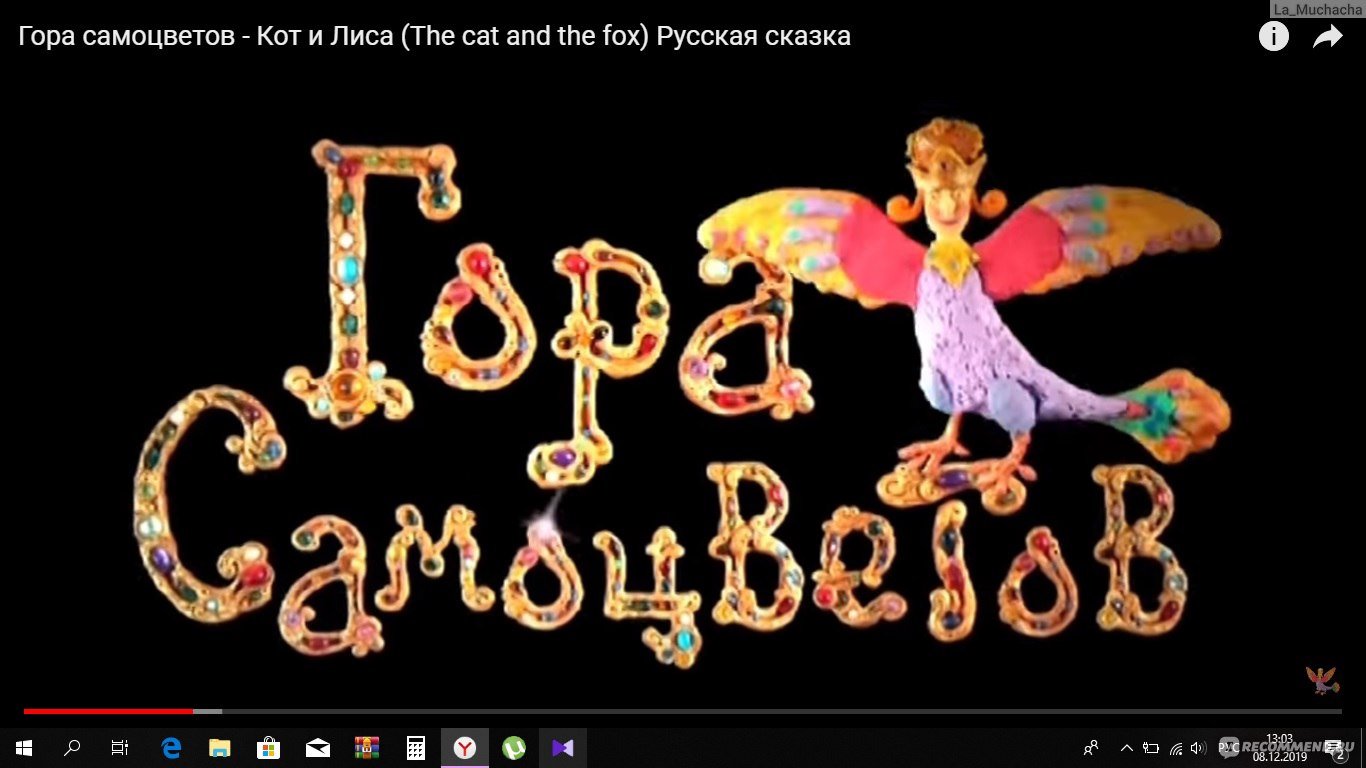Open the Windows Start menu
1366x768 pixels.
(x=23, y=747)
